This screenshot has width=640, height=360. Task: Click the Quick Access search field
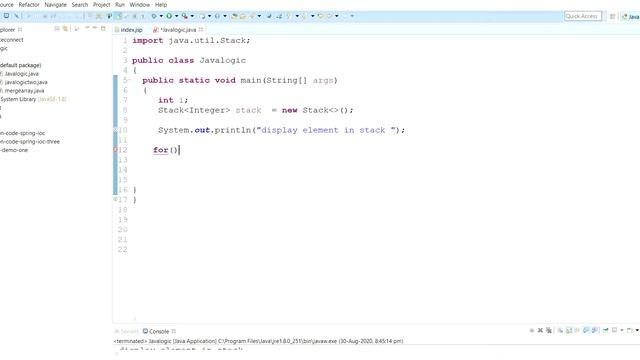point(582,16)
